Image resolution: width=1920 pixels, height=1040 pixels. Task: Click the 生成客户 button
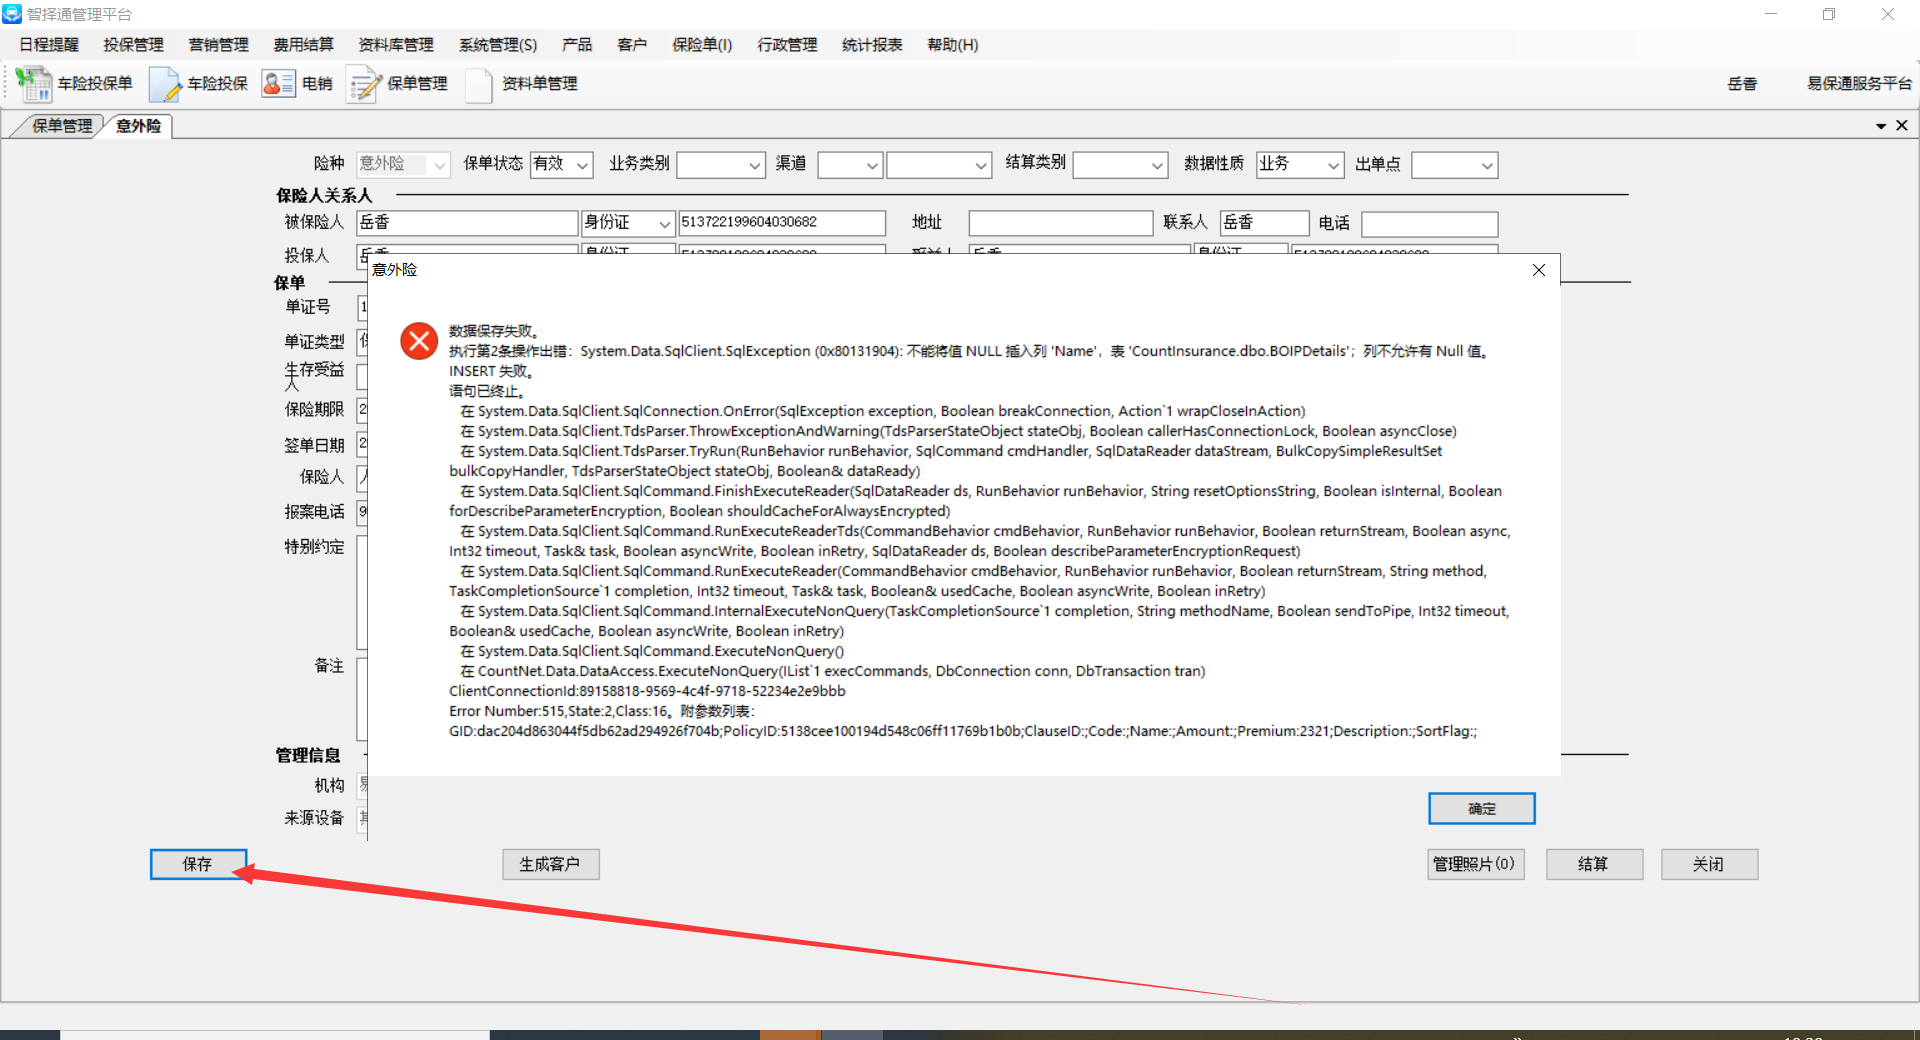pos(550,864)
